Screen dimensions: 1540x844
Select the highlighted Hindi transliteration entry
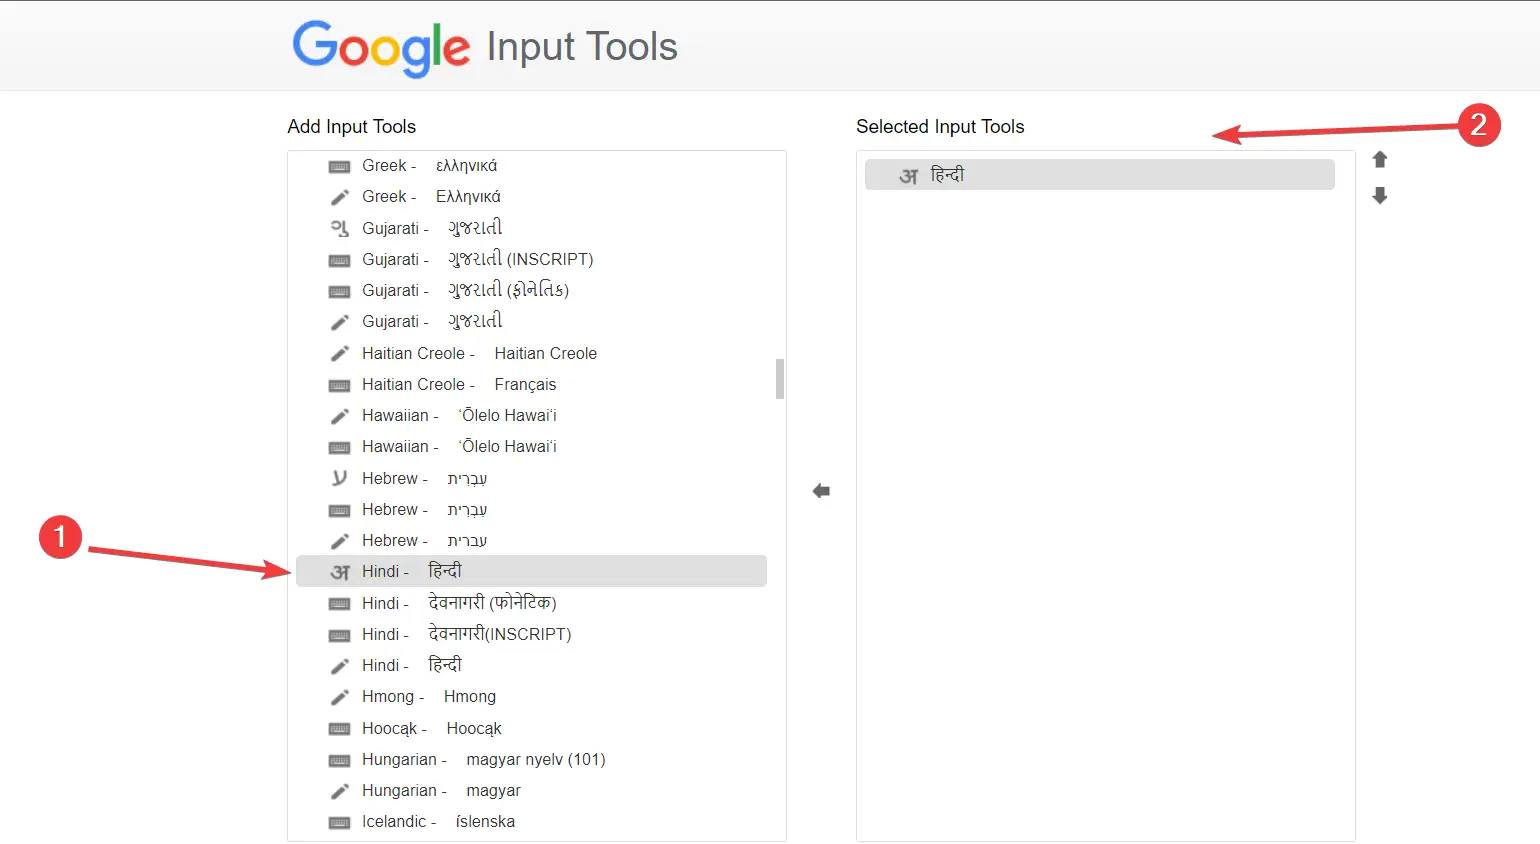[531, 571]
